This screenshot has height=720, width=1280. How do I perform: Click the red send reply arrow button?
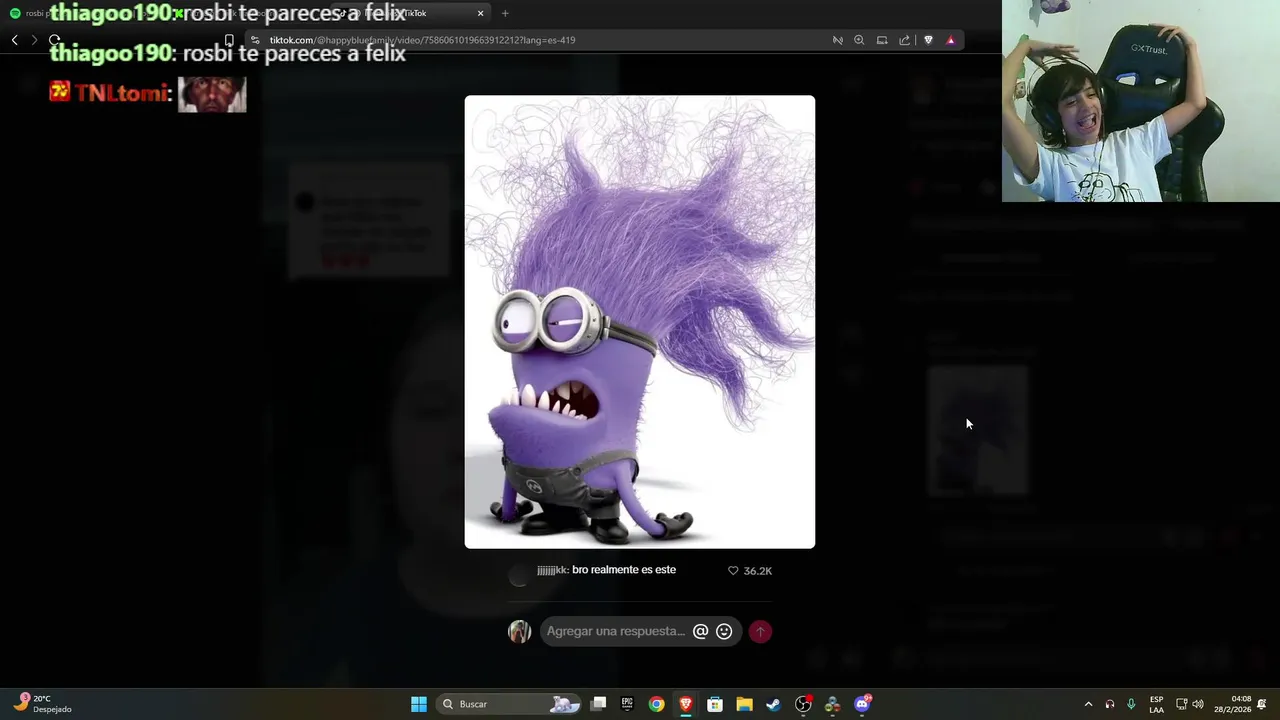pos(760,631)
